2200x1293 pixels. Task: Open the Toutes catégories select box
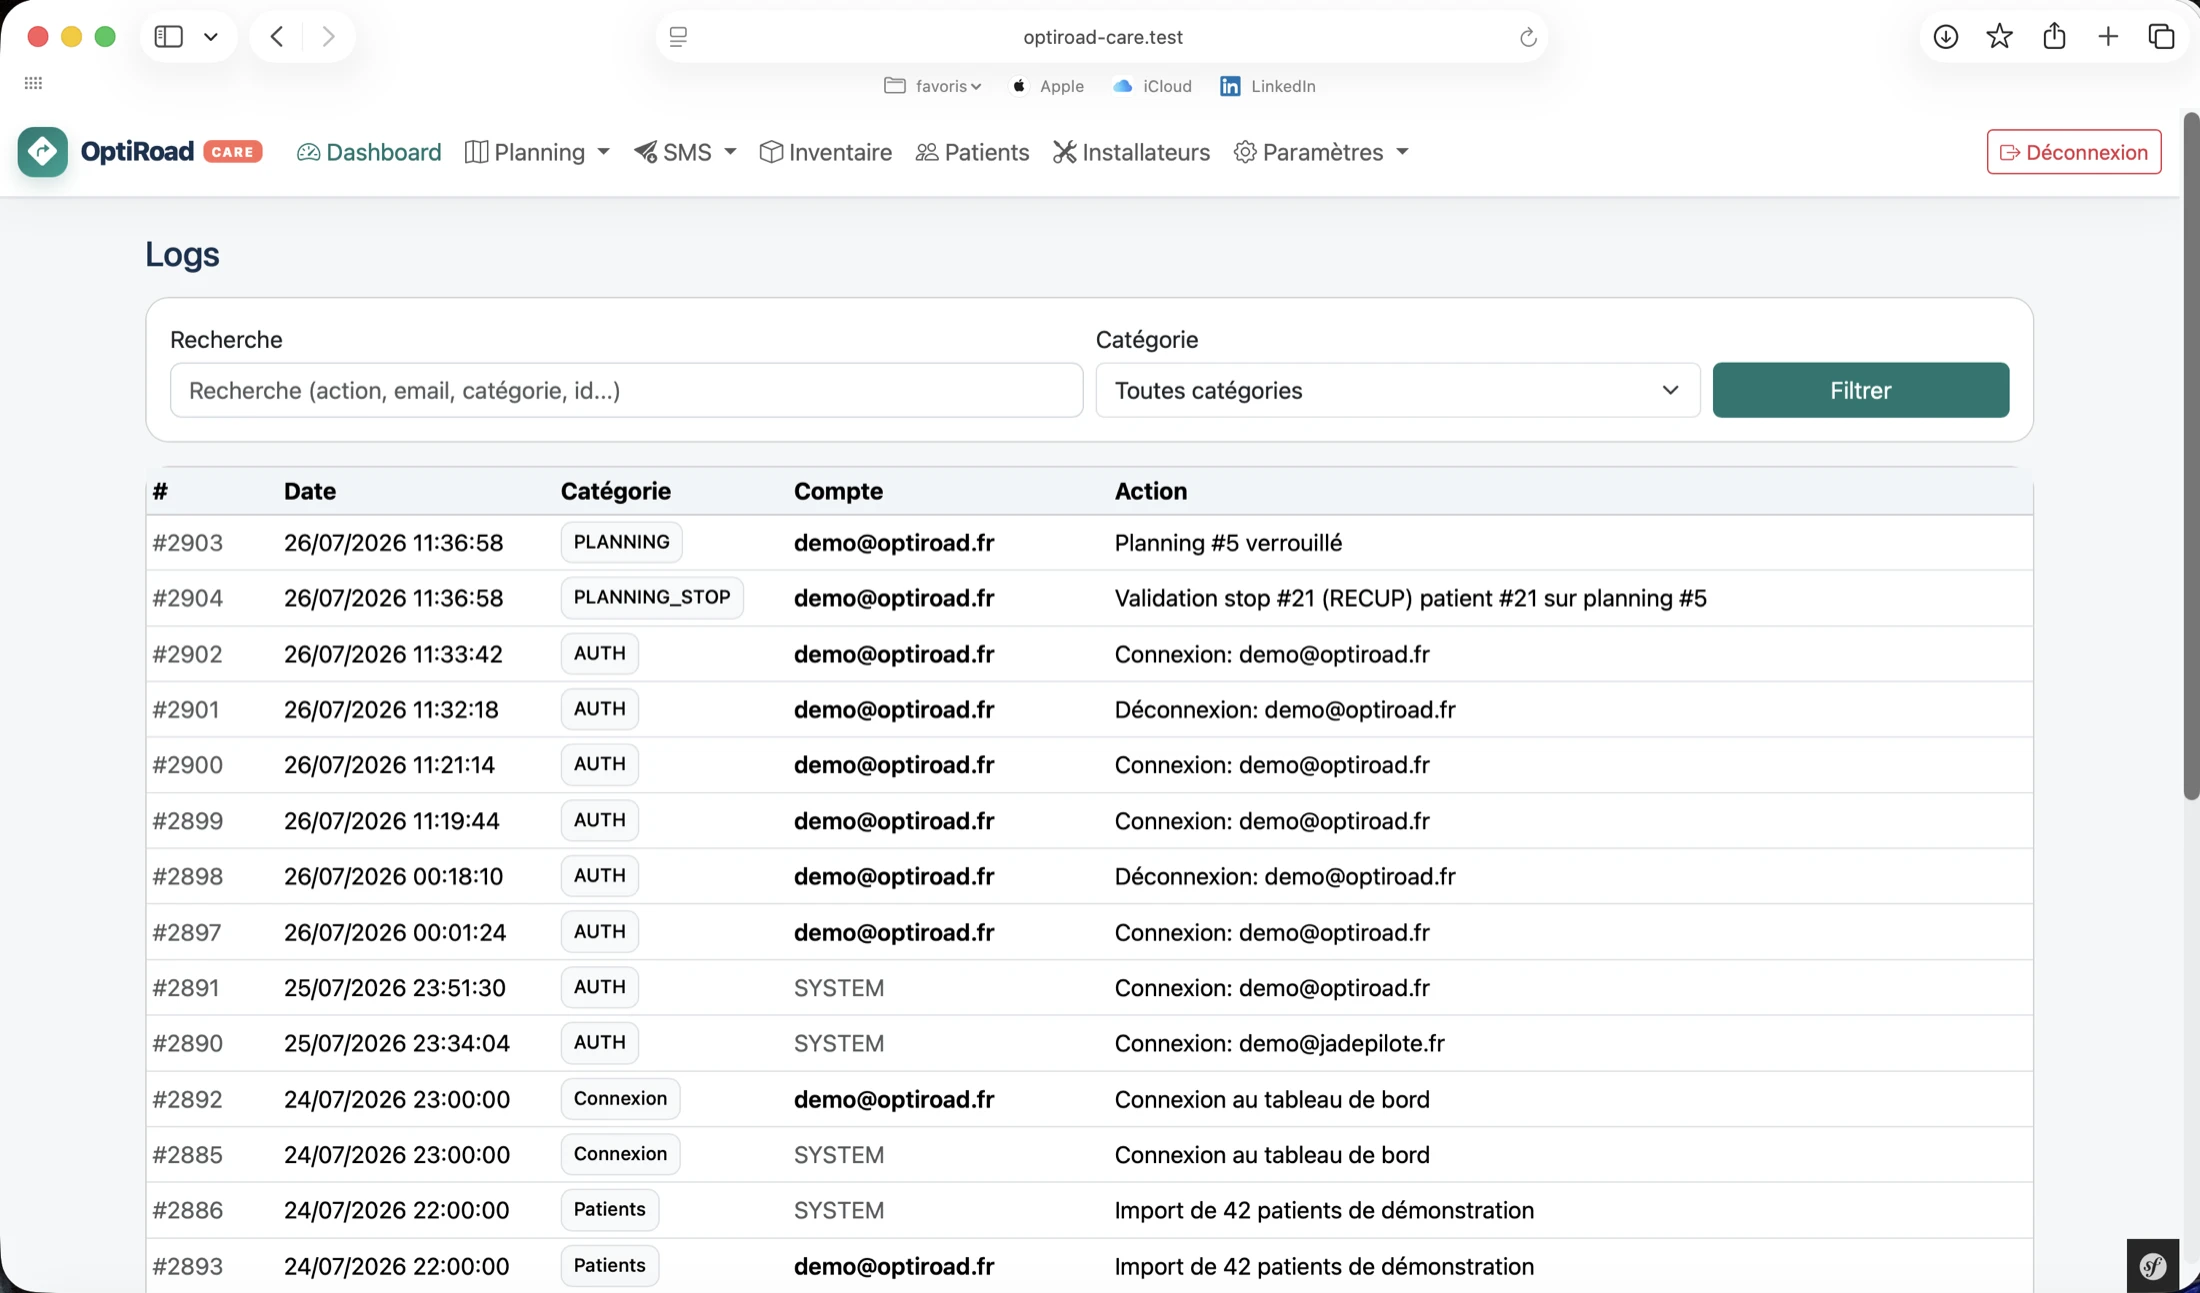pos(1397,390)
